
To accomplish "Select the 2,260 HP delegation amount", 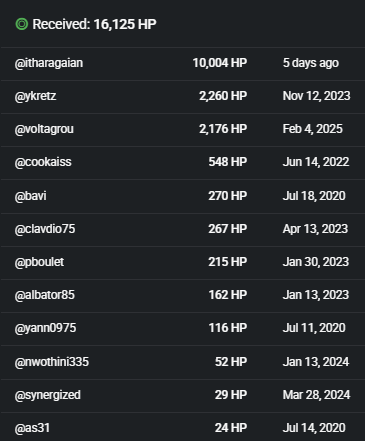I will 223,96.
